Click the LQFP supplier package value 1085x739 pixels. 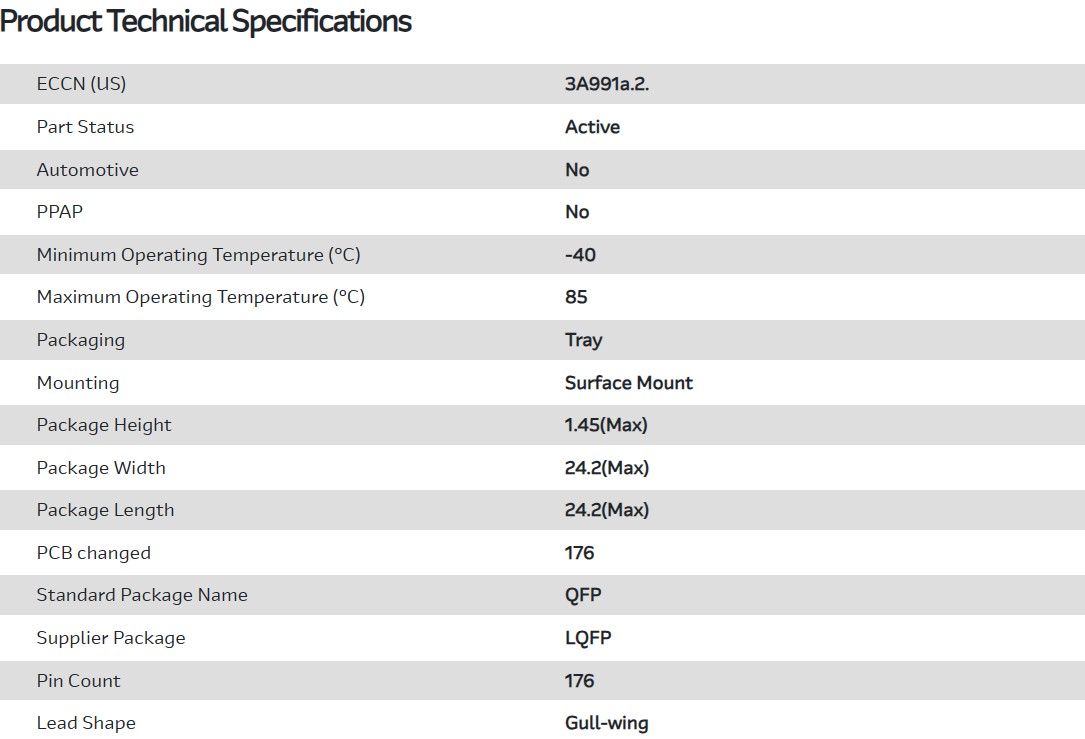pos(588,638)
